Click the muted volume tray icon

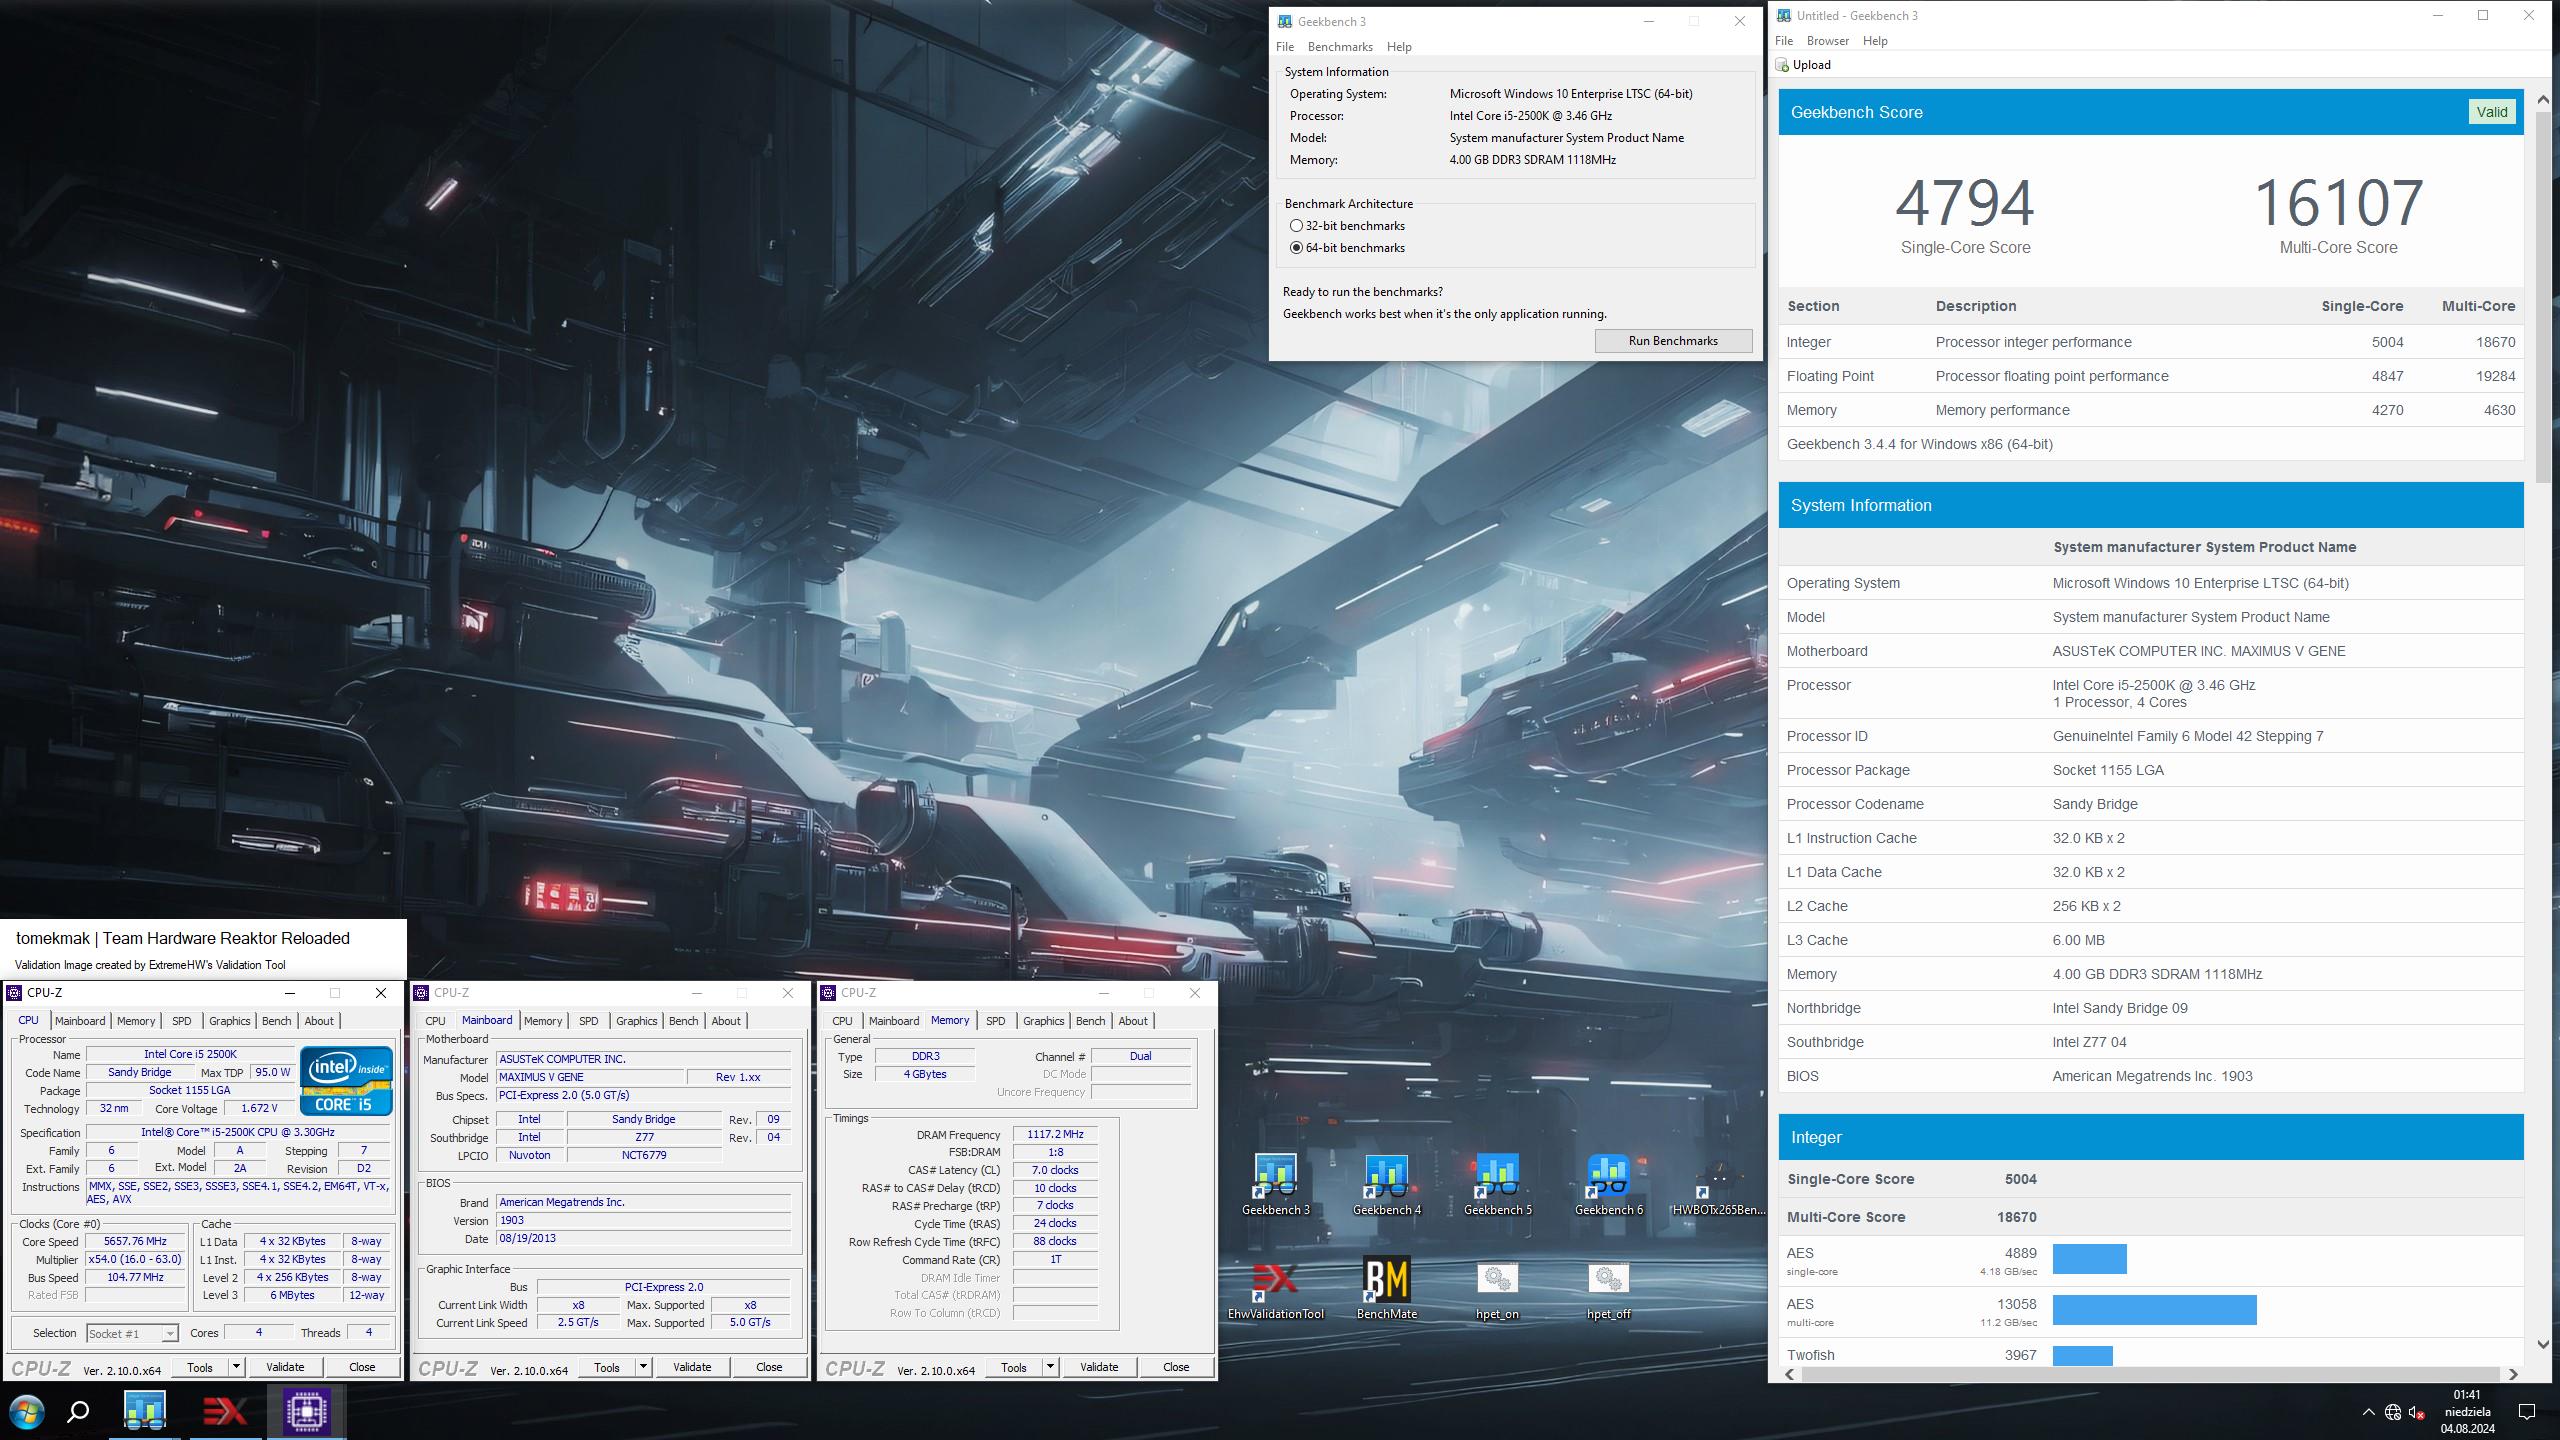(2417, 1412)
